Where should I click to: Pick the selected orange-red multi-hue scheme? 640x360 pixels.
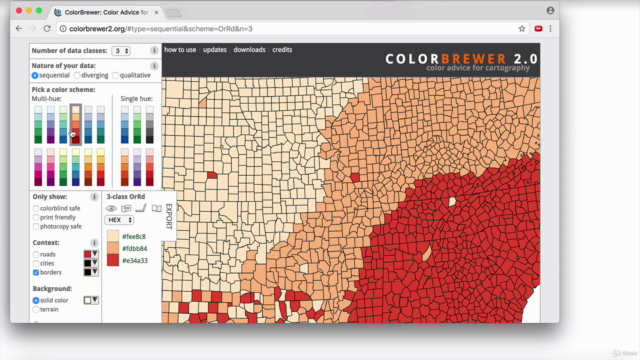pyautogui.click(x=76, y=125)
